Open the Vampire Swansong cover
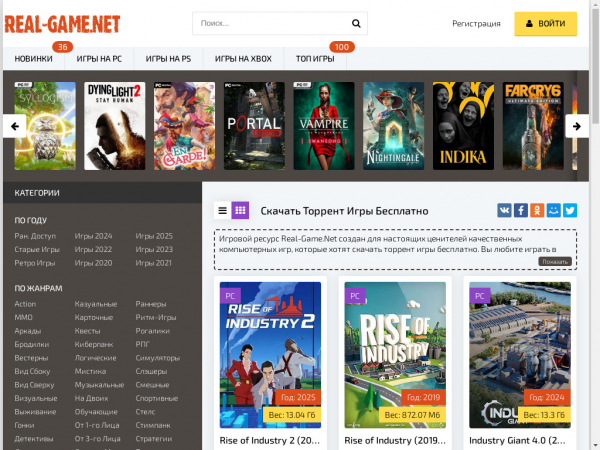This screenshot has width=600, height=450. click(x=324, y=126)
